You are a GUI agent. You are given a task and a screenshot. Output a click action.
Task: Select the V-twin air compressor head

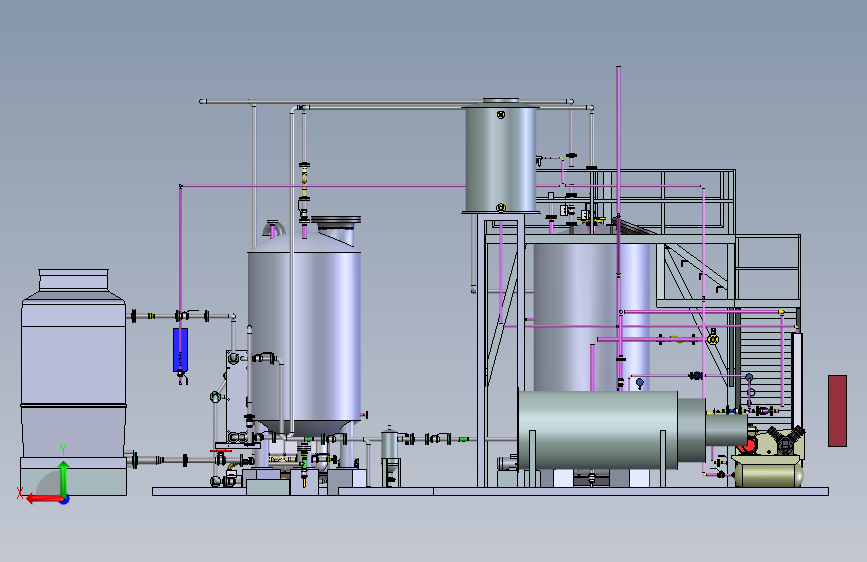coord(785,439)
